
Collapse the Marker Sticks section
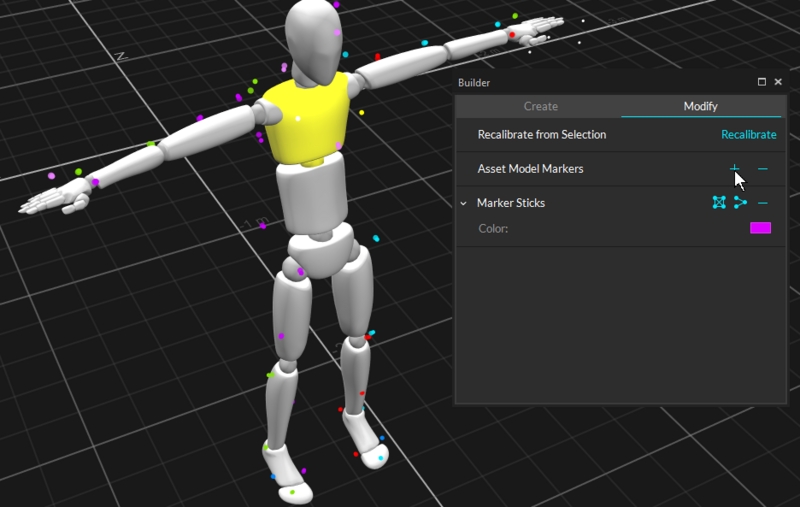point(464,203)
